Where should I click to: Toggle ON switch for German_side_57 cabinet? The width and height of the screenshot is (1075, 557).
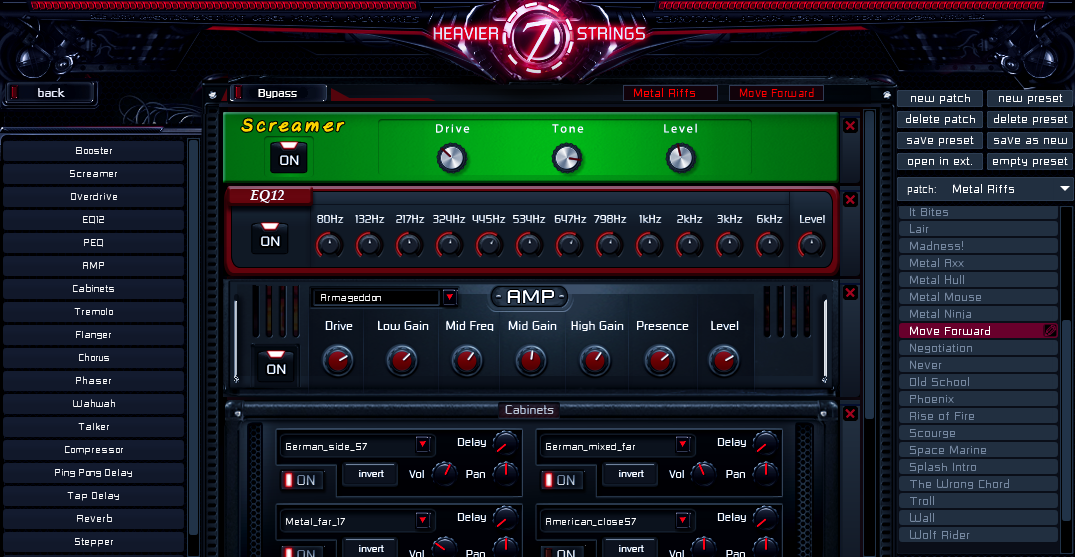(x=301, y=480)
